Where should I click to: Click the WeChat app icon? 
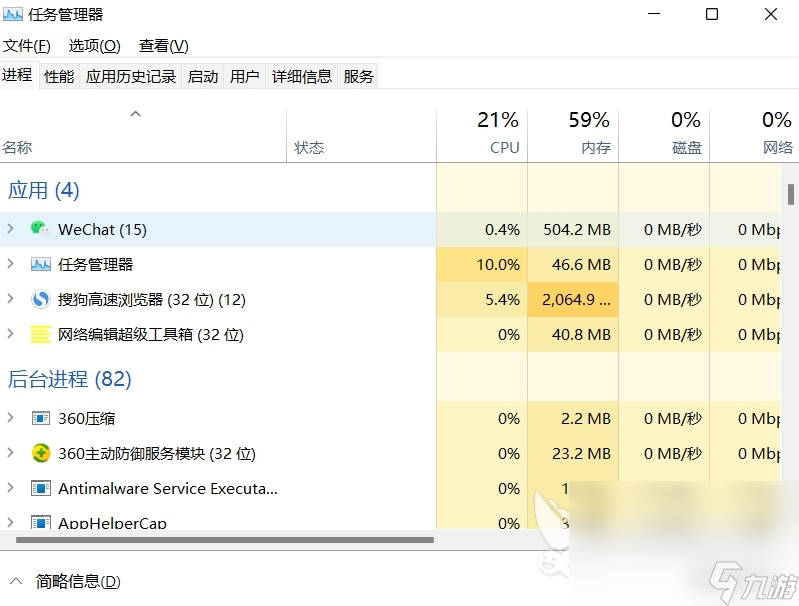[x=40, y=229]
